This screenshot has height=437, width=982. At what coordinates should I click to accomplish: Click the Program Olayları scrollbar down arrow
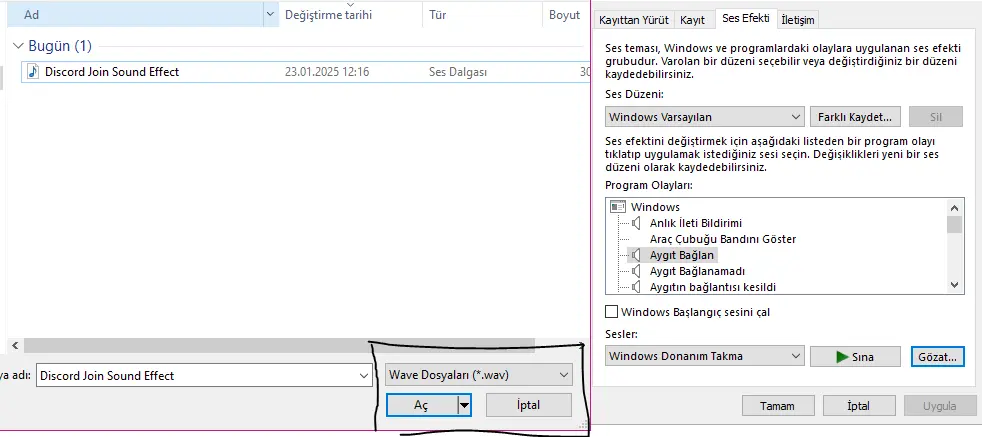[x=954, y=284]
